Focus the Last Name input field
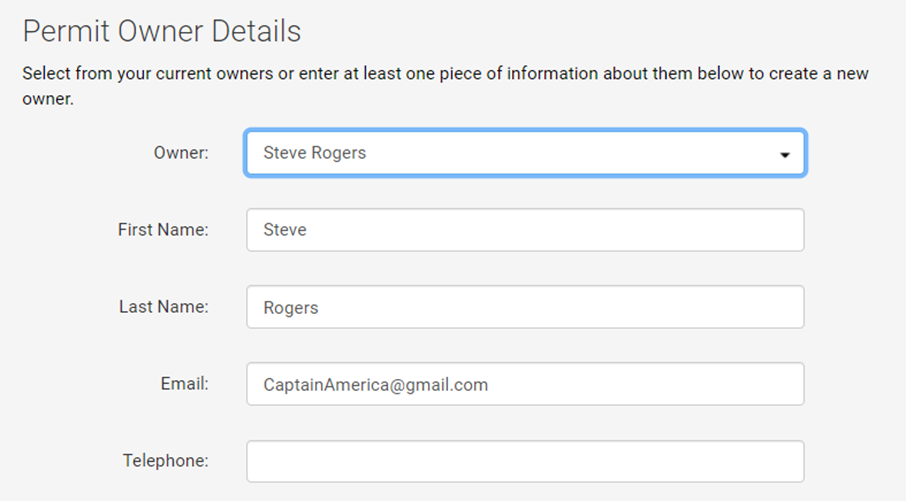 (x=525, y=307)
